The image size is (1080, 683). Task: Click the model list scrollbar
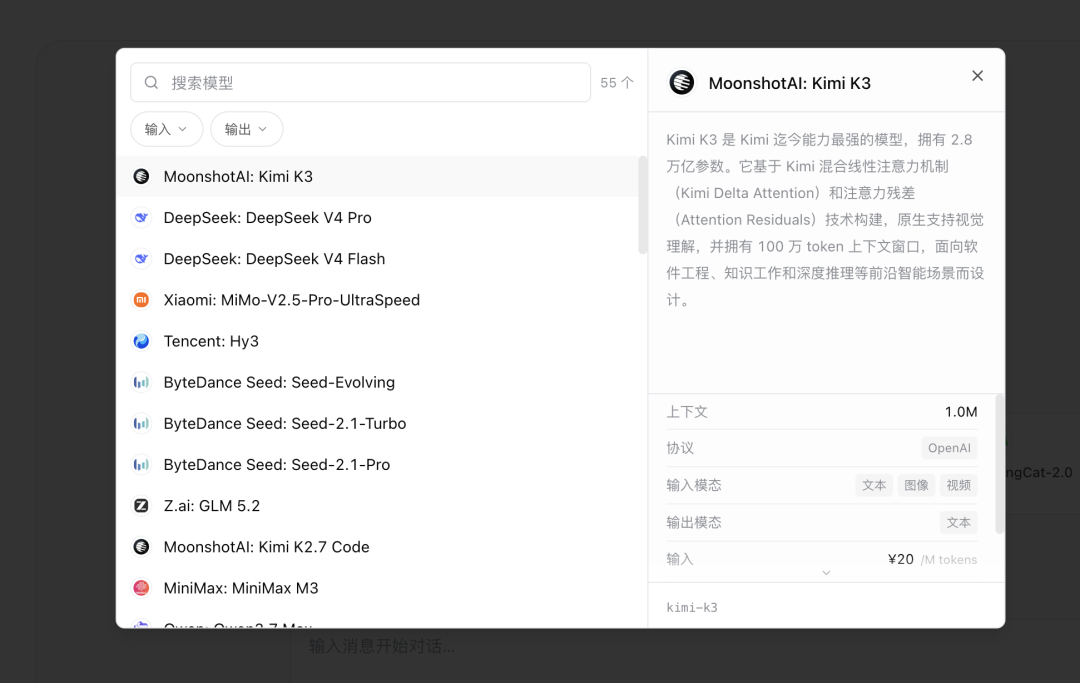pos(643,205)
